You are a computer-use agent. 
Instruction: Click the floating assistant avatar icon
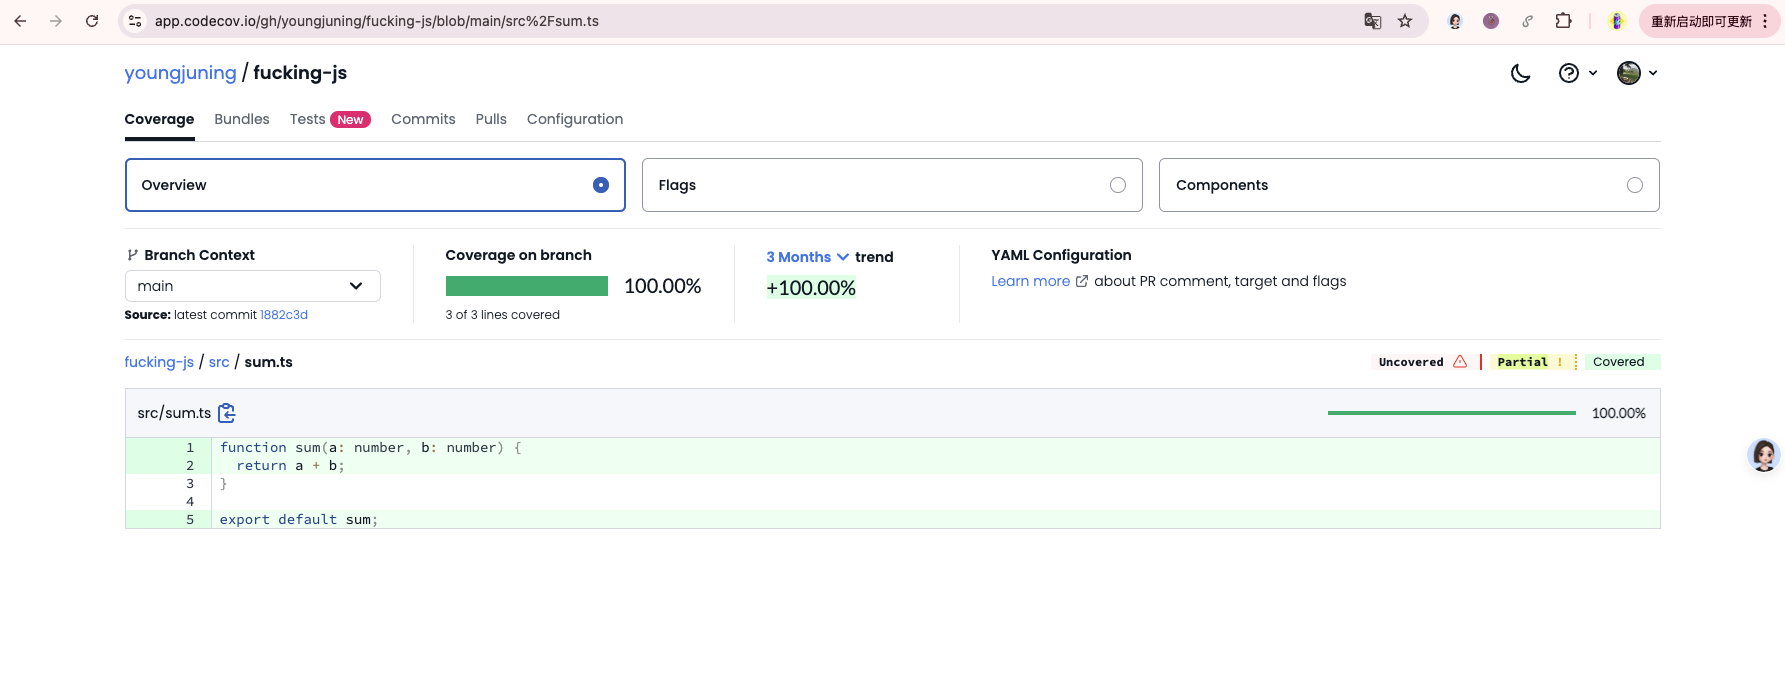pyautogui.click(x=1764, y=455)
